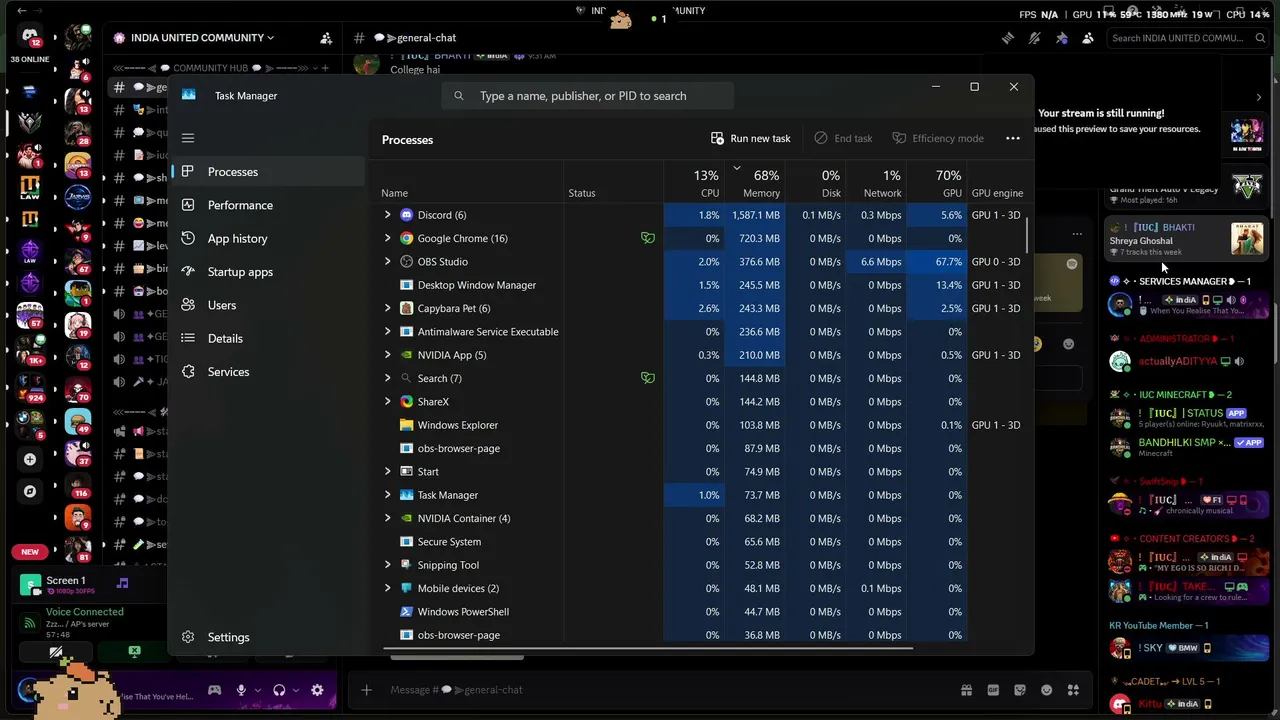Open the Task Manager hamburger navigation menu
The height and width of the screenshot is (720, 1280).
[188, 138]
